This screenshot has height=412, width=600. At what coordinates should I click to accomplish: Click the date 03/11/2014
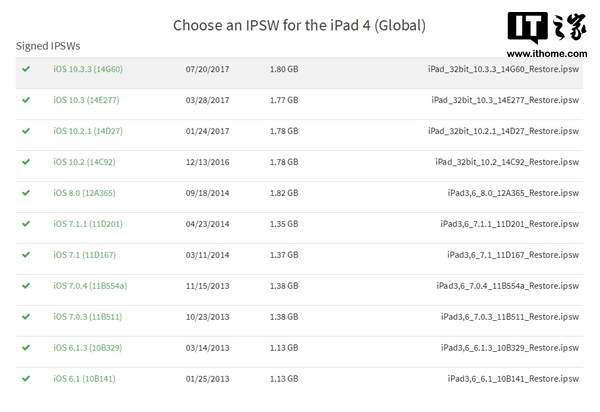point(207,256)
